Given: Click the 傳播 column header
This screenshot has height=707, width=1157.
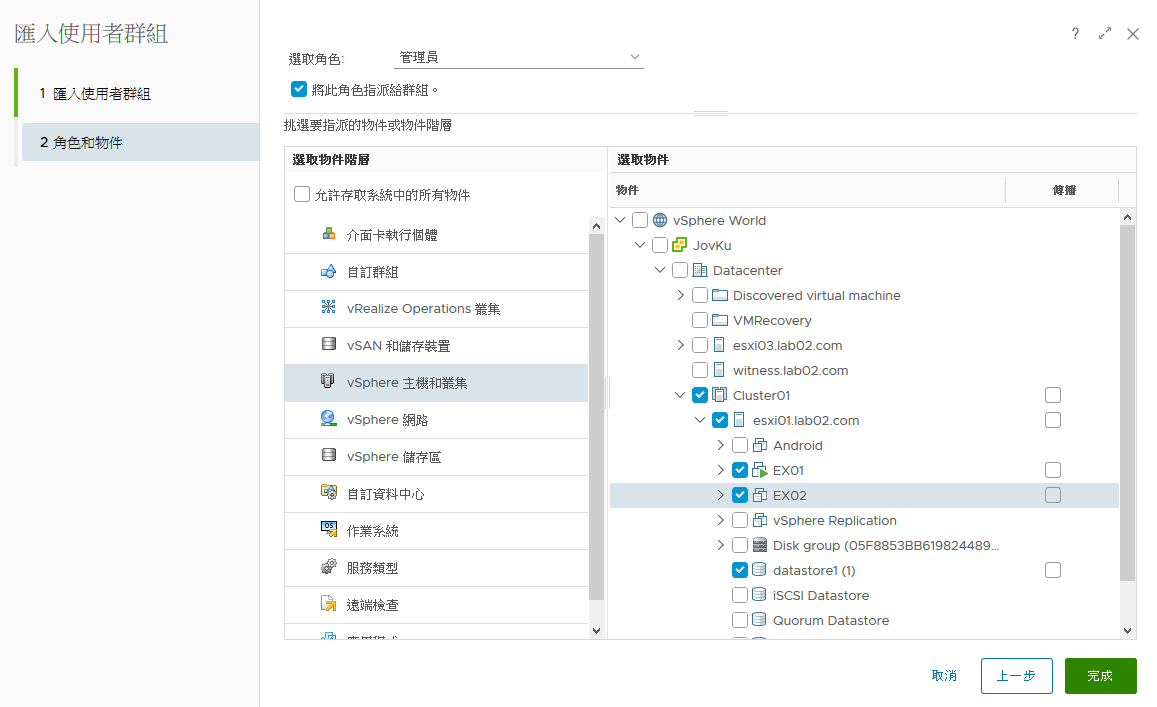Looking at the screenshot, I should (1064, 190).
